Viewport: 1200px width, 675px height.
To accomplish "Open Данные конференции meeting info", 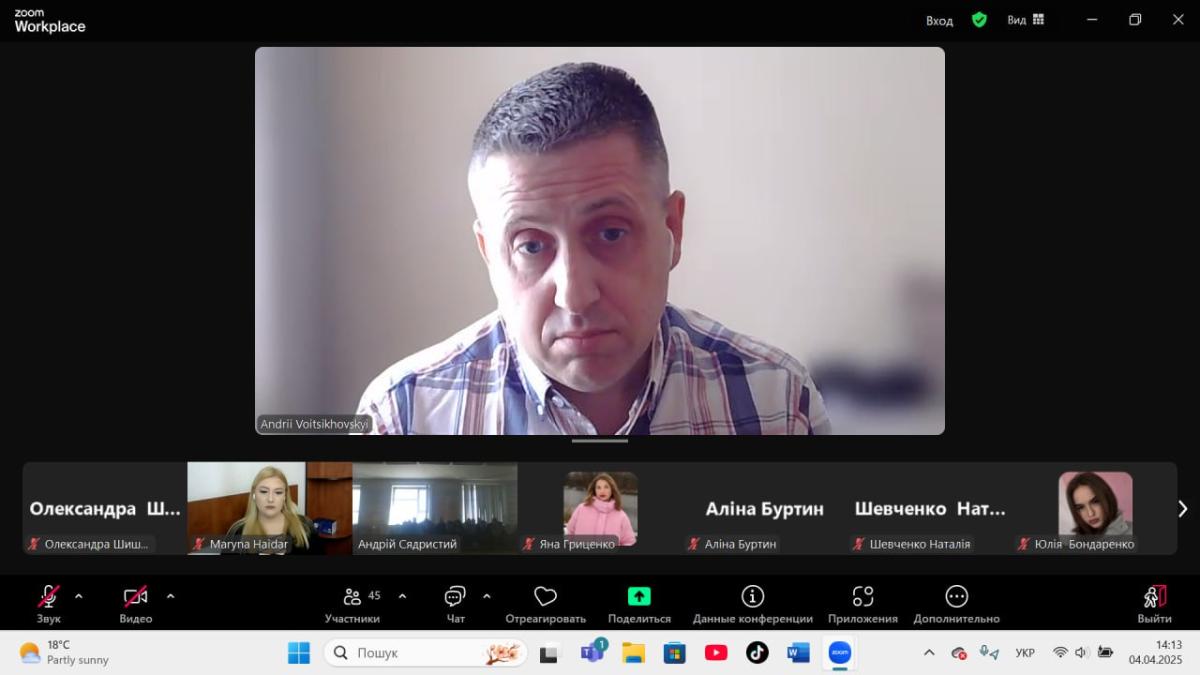I will click(752, 597).
